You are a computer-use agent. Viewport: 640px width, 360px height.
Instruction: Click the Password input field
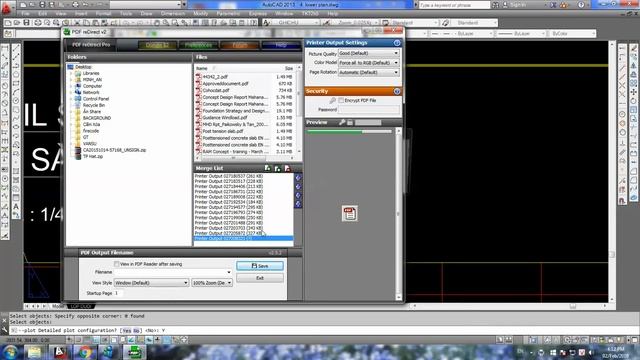[x=369, y=109]
